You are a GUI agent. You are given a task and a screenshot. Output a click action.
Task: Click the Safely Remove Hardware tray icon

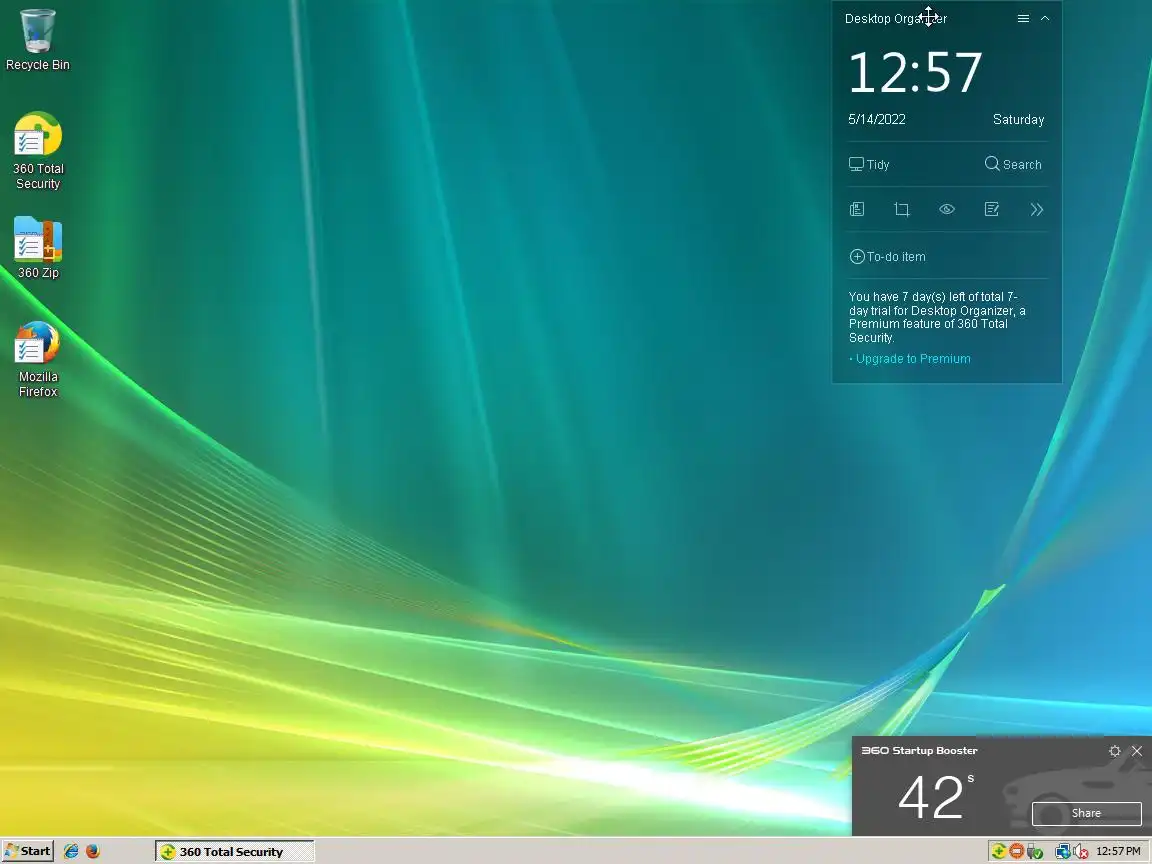click(x=1034, y=852)
